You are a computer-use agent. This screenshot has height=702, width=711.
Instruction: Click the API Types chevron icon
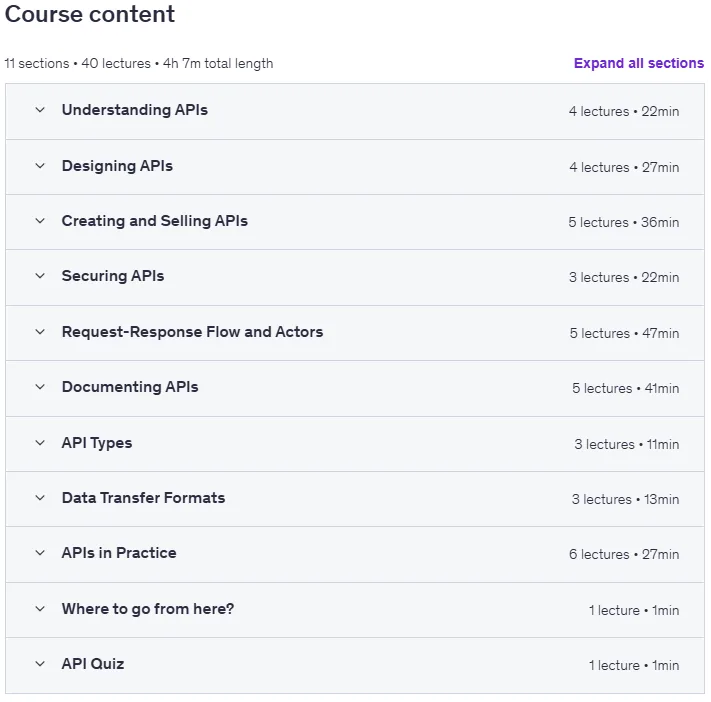(40, 443)
